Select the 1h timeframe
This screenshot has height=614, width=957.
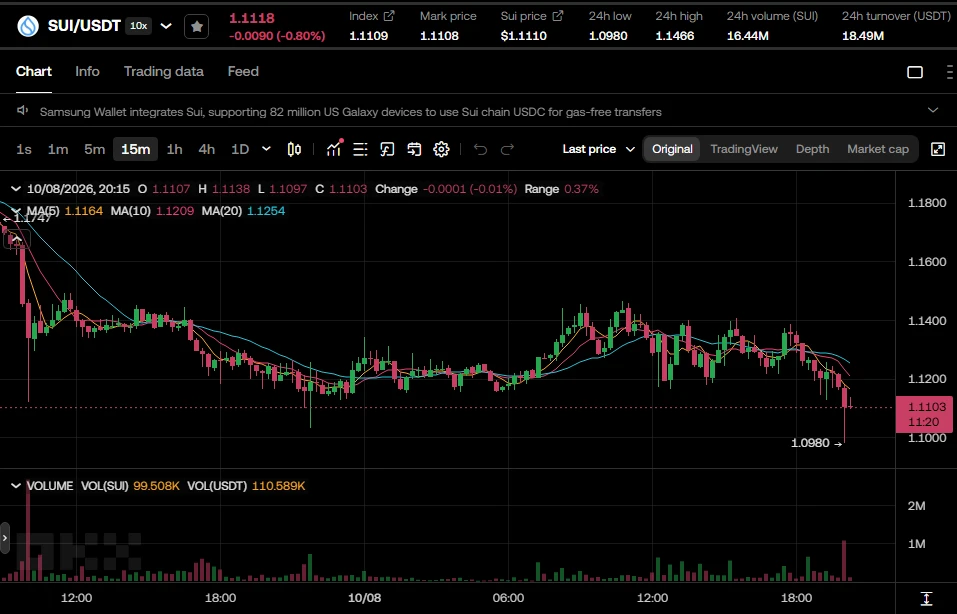[175, 149]
